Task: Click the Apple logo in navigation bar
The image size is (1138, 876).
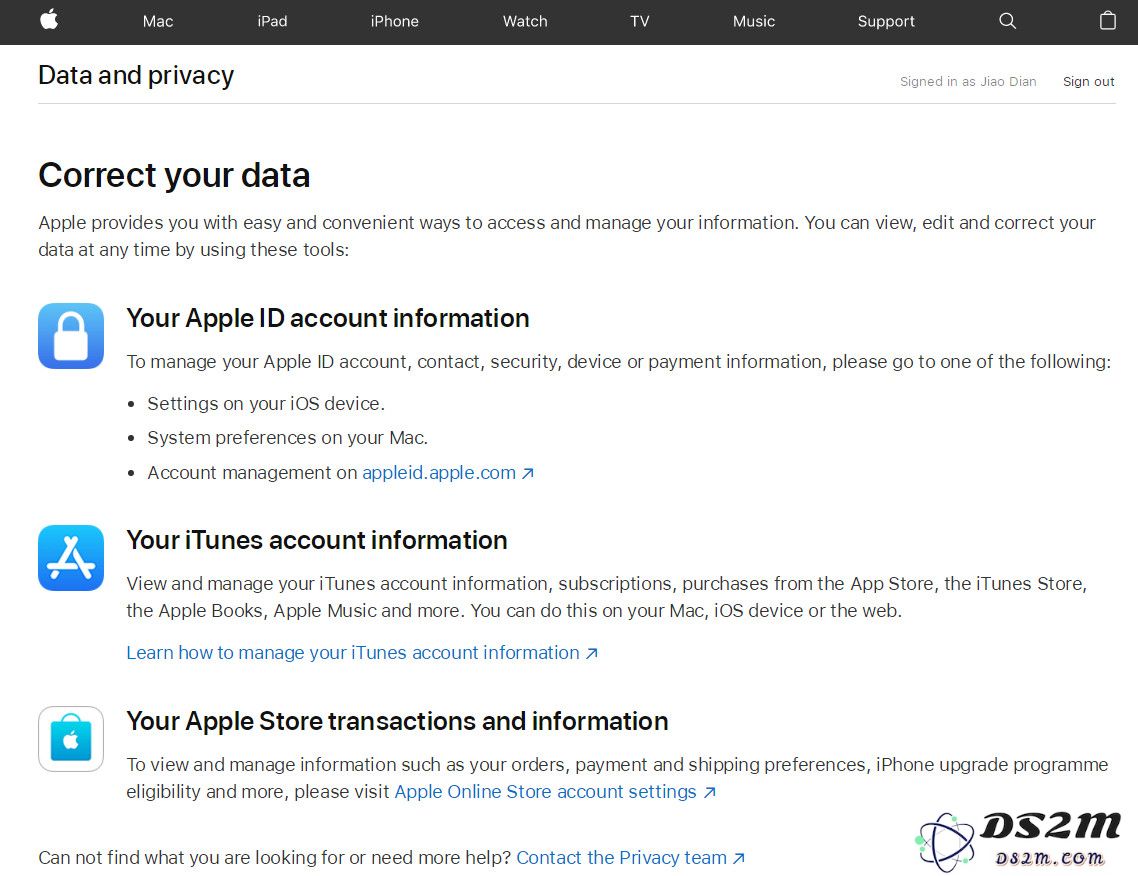Action: pyautogui.click(x=49, y=20)
